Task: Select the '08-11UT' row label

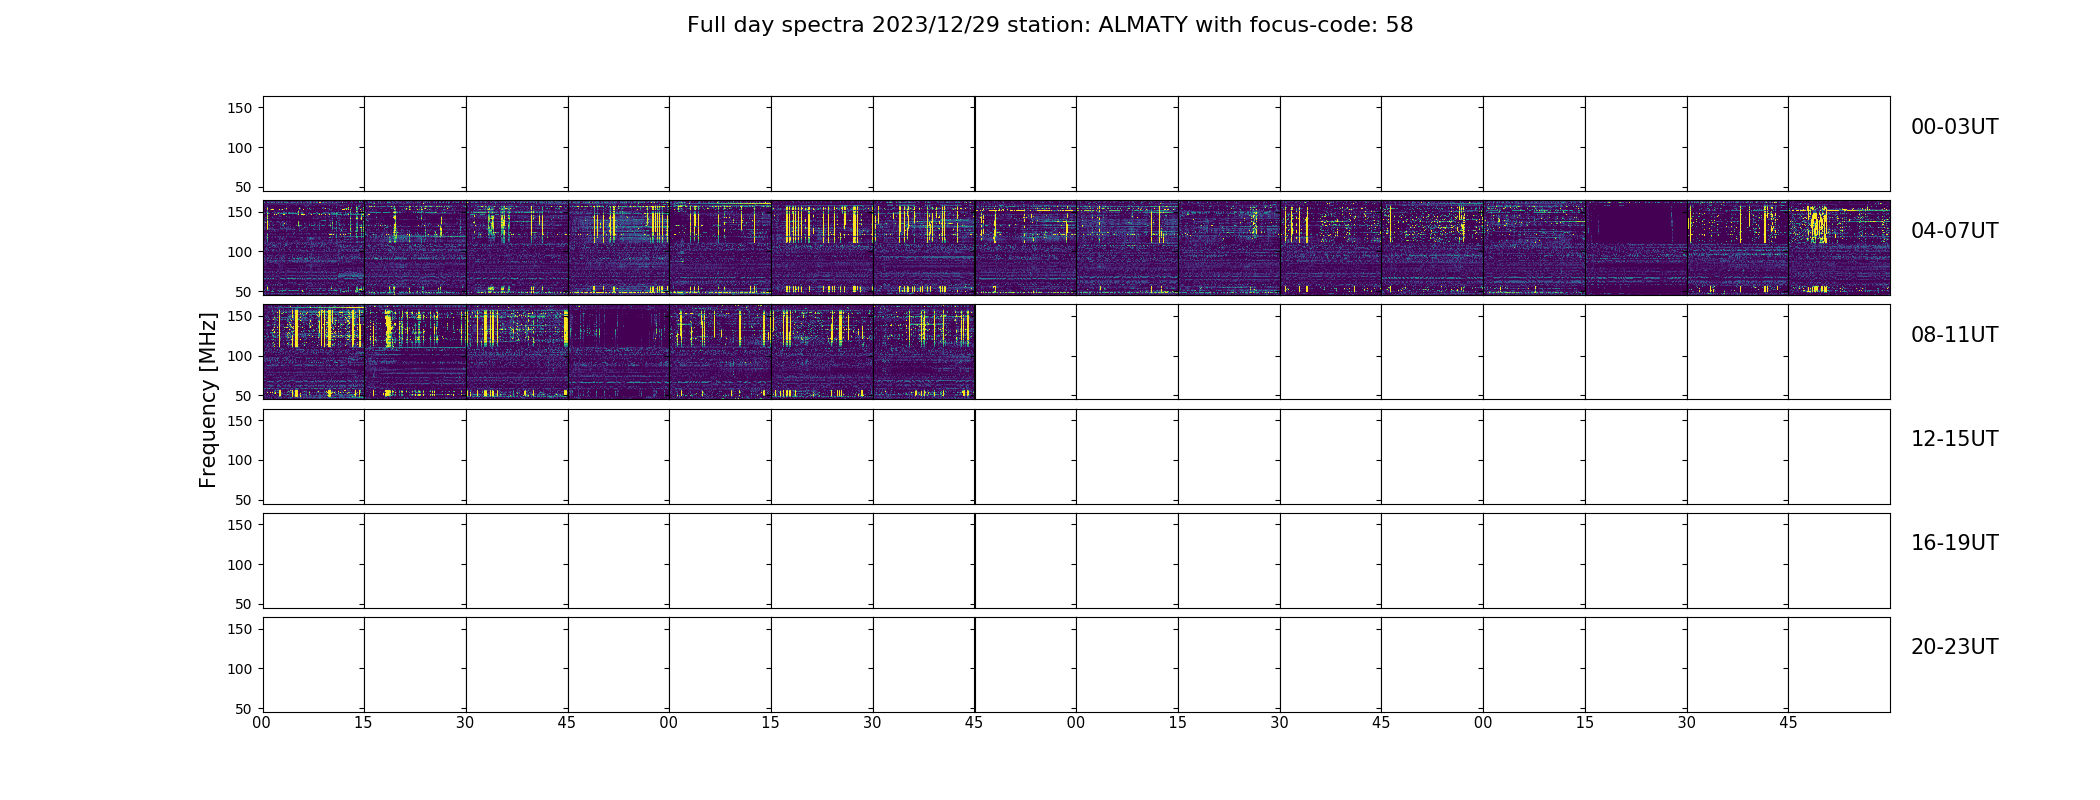Action: point(1954,335)
